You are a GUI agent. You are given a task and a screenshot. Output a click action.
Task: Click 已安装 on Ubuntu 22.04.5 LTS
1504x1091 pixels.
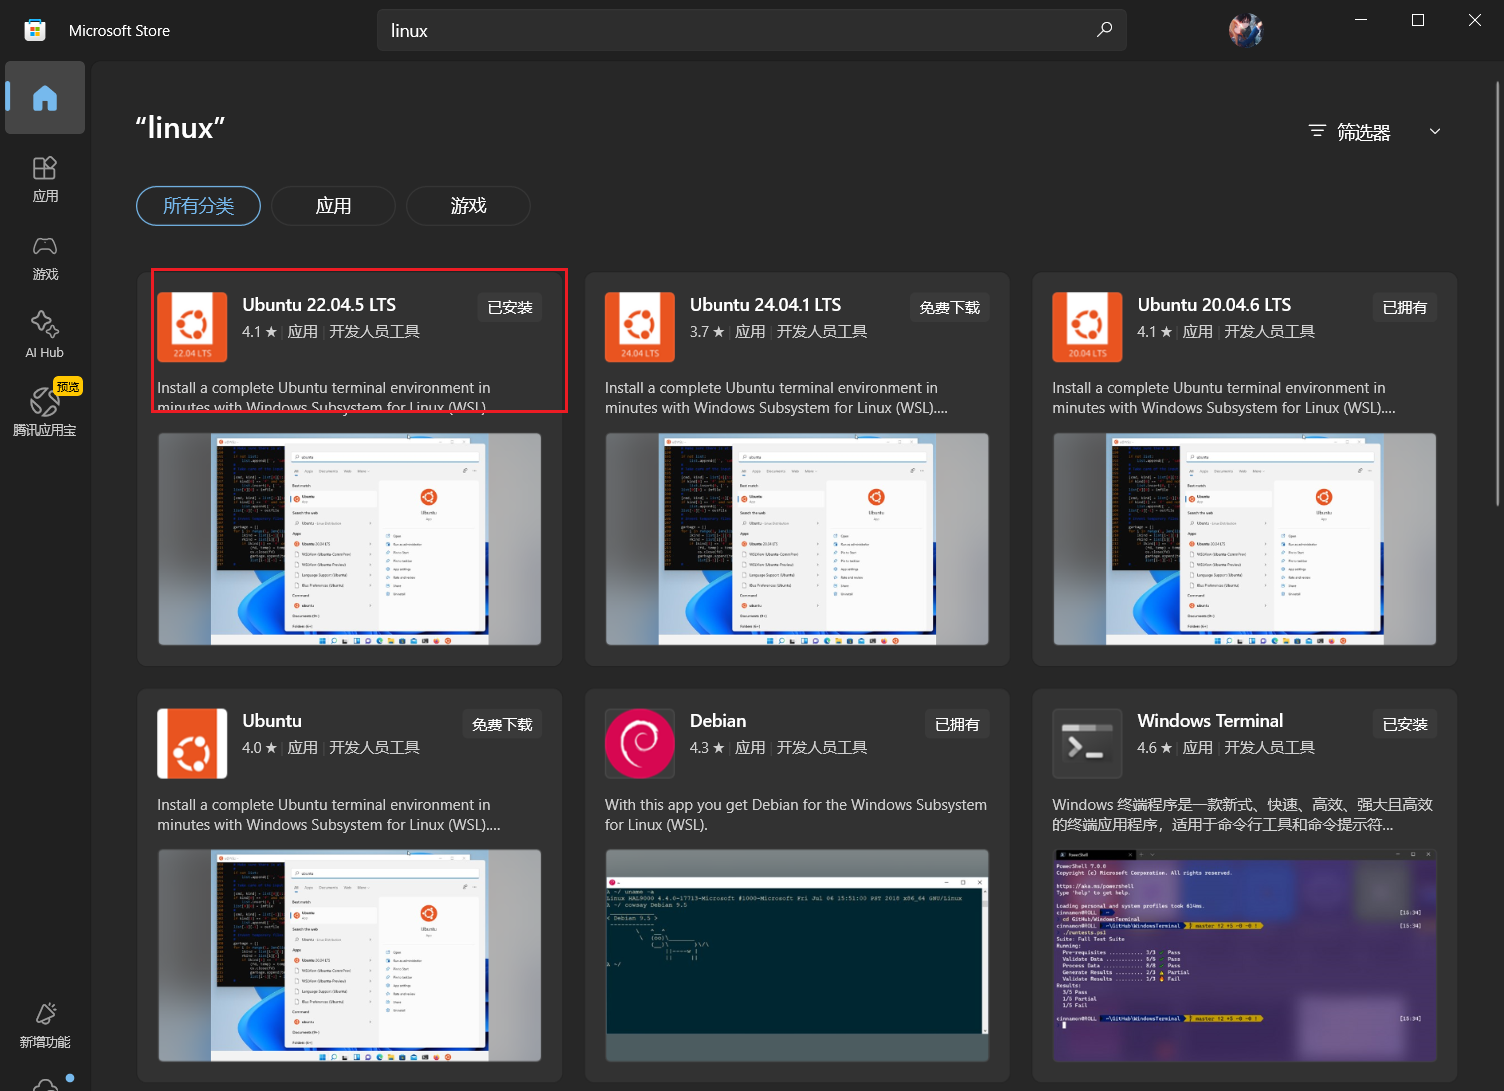click(510, 307)
